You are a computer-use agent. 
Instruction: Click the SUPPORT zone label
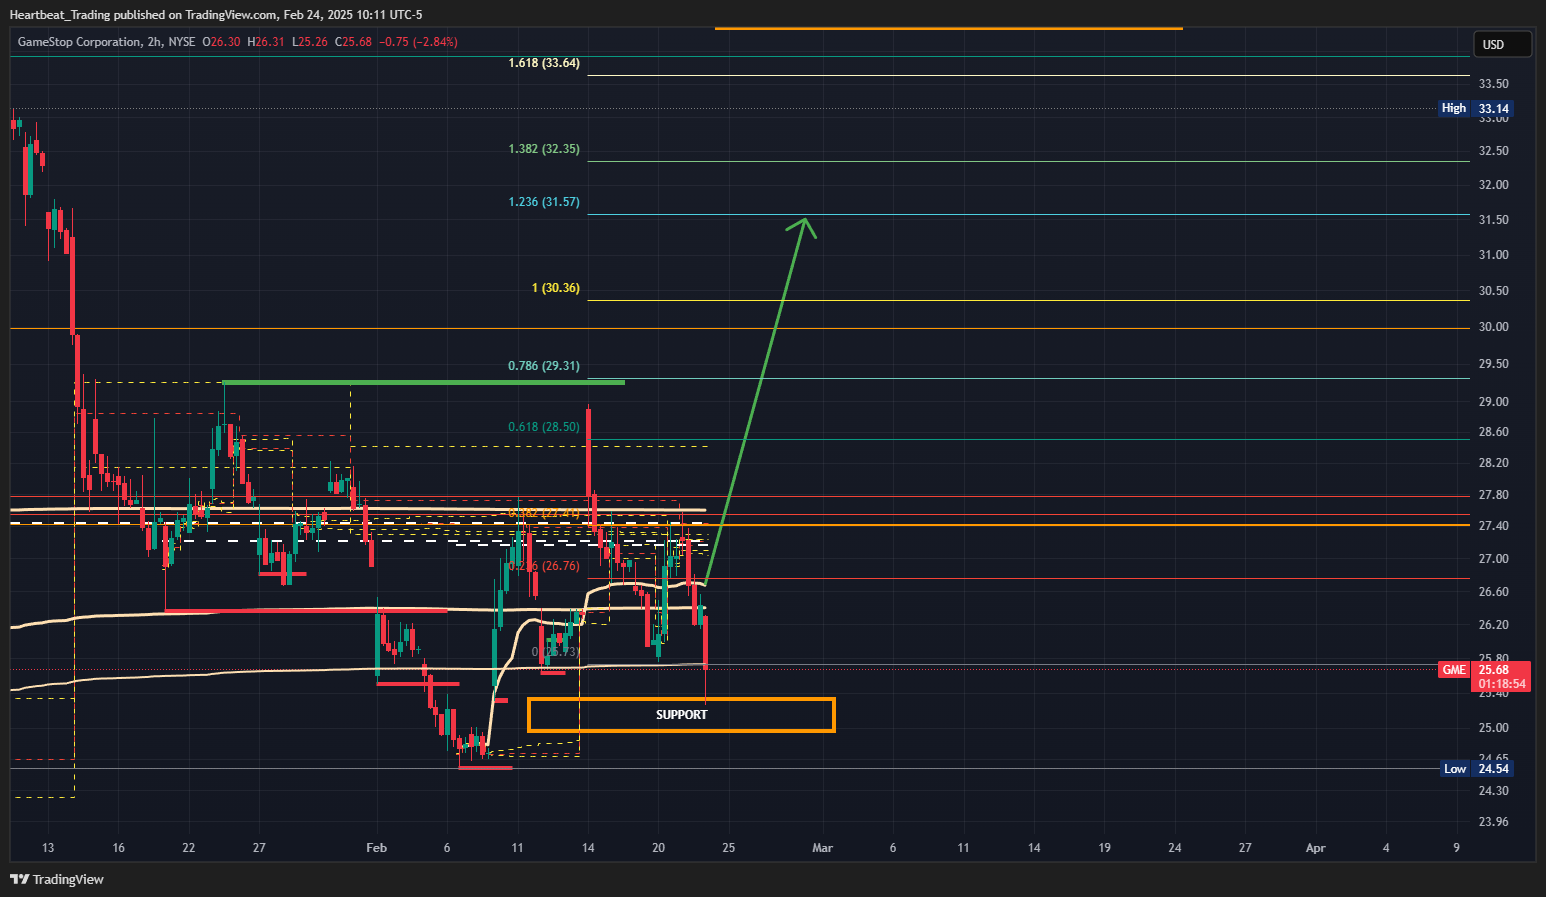click(x=681, y=715)
